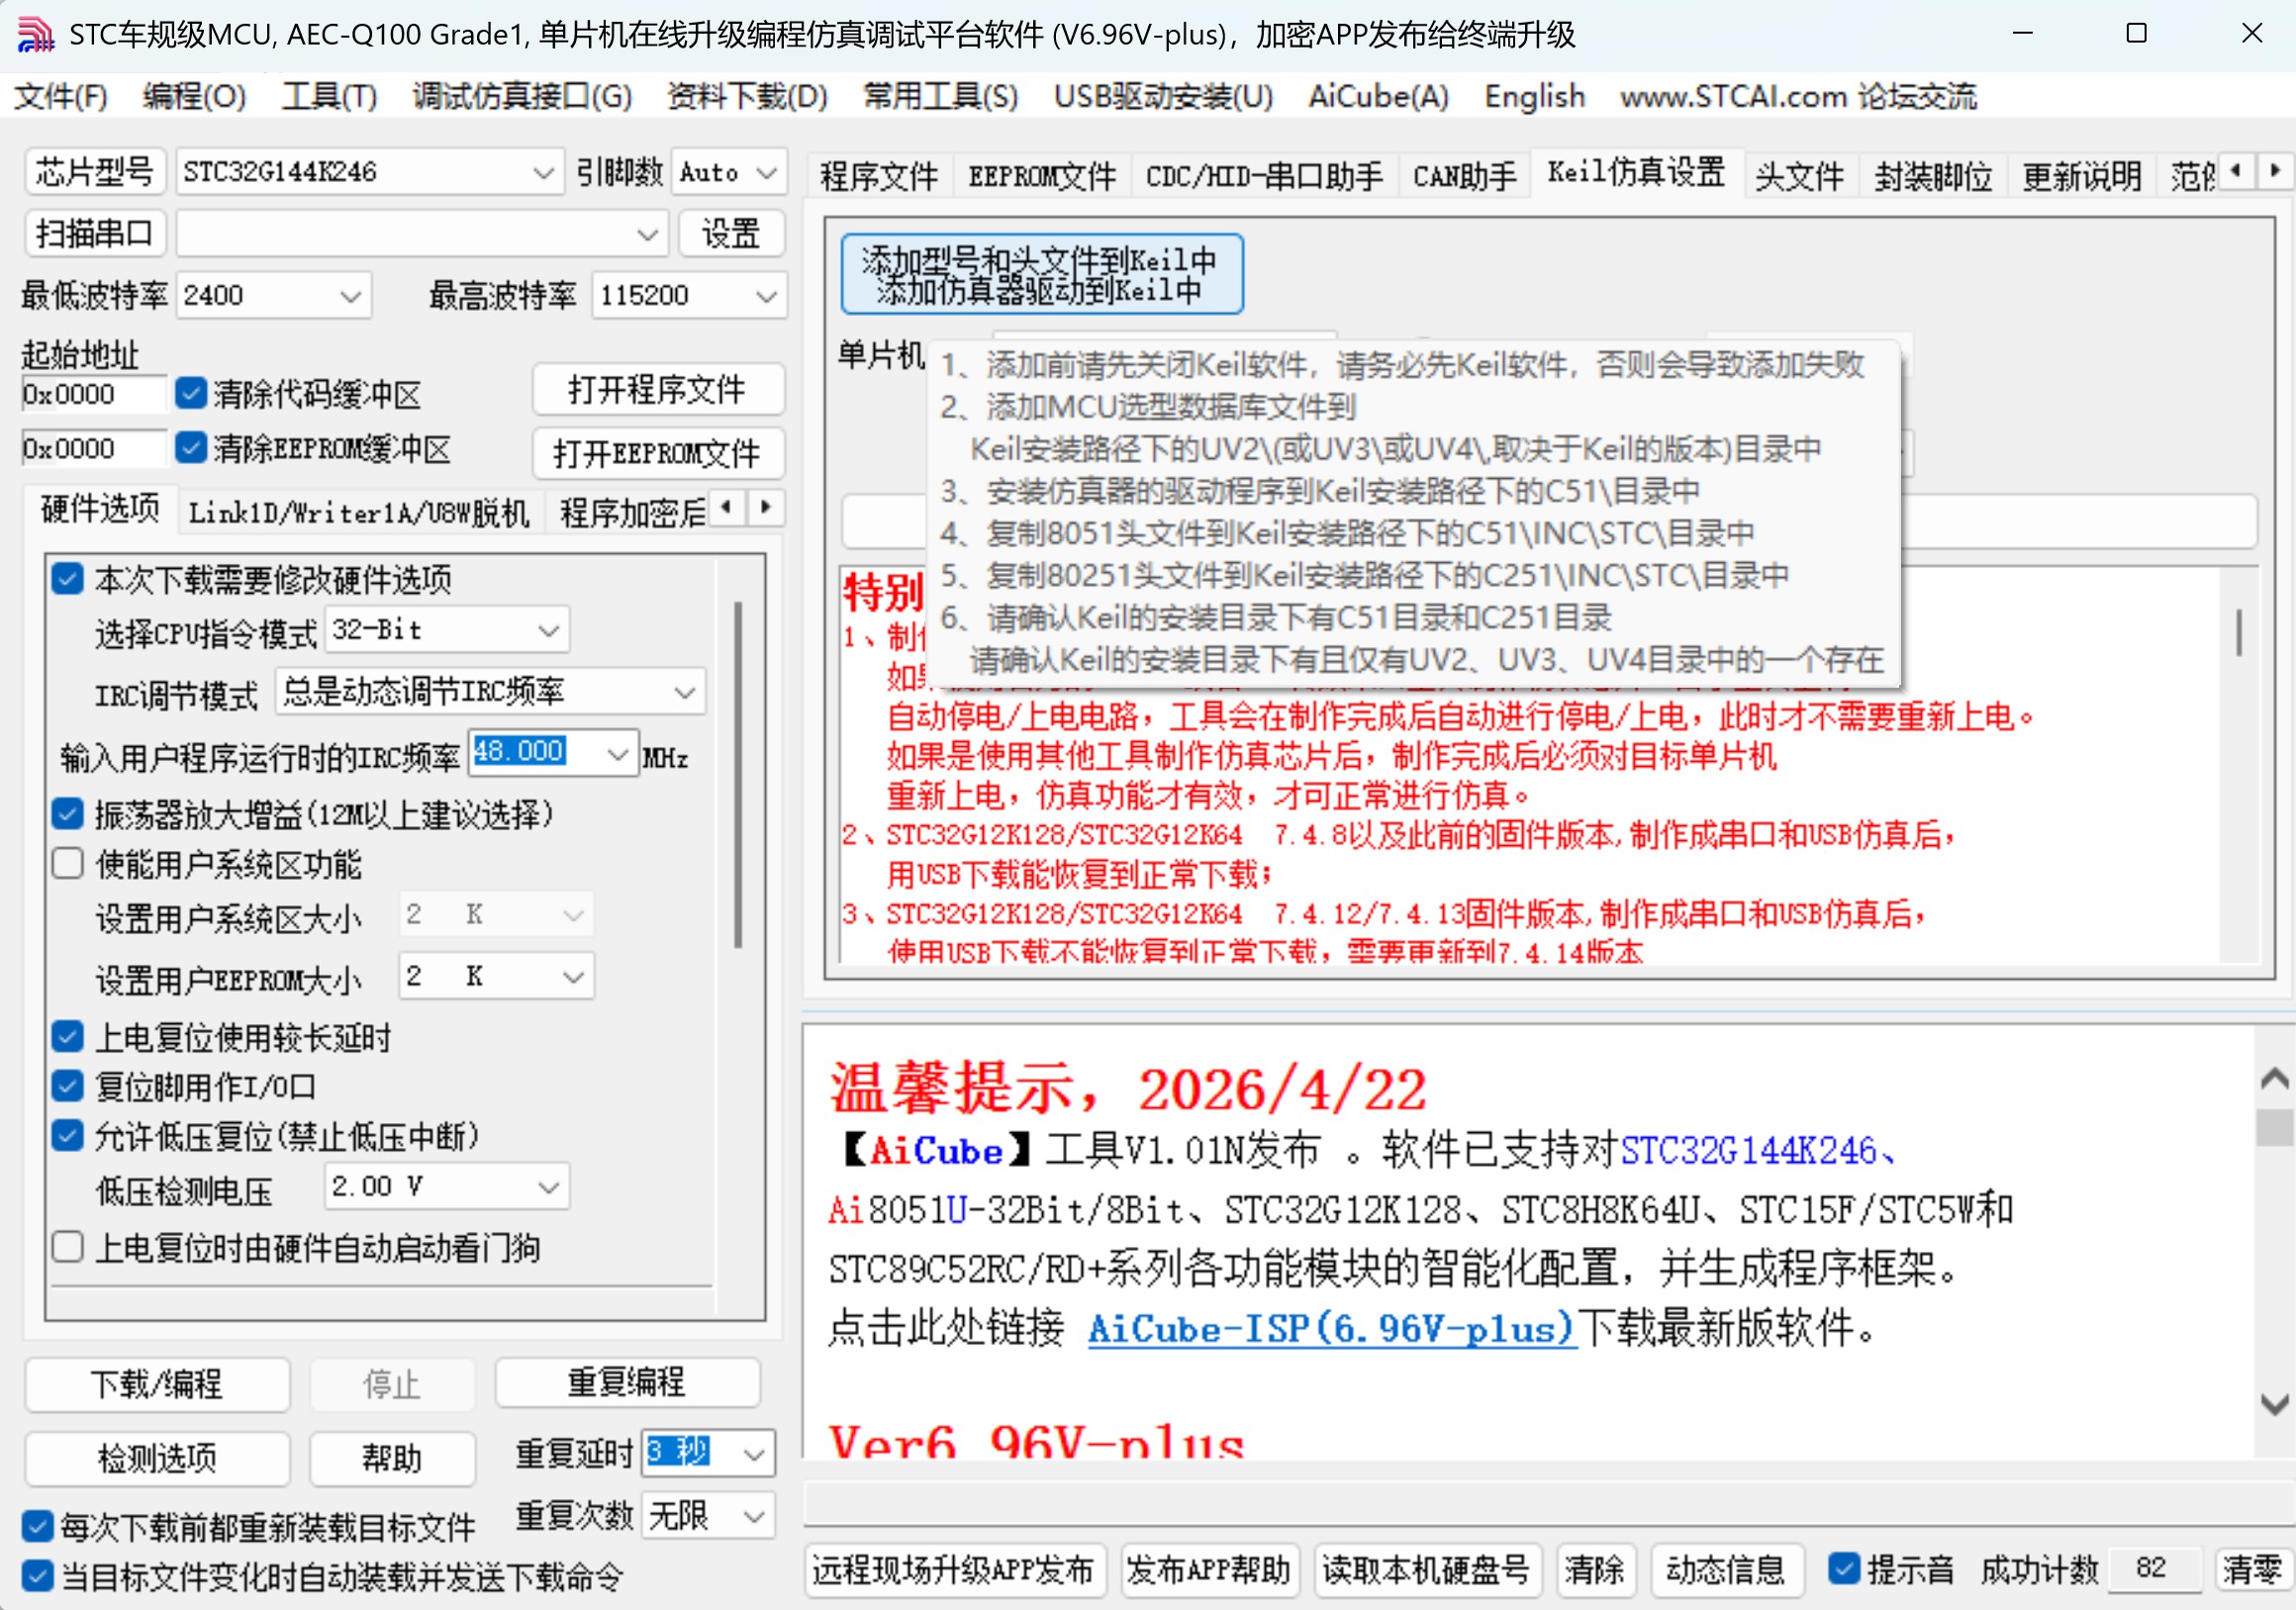The height and width of the screenshot is (1610, 2296).
Task: Toggle 当目标文件变化时自动装载 checkbox
Action: click(x=37, y=1577)
